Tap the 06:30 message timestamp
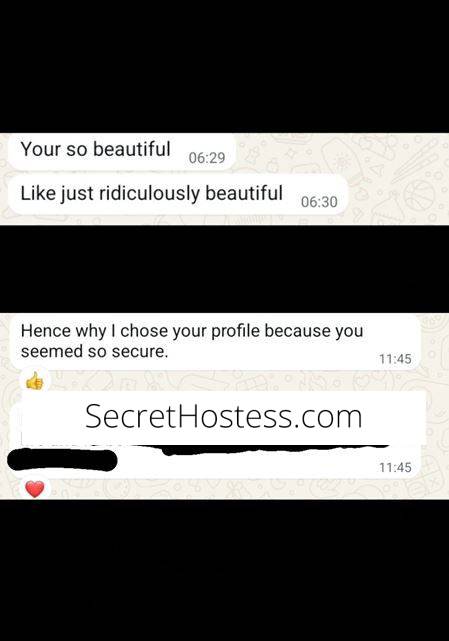The height and width of the screenshot is (641, 449). [x=319, y=202]
